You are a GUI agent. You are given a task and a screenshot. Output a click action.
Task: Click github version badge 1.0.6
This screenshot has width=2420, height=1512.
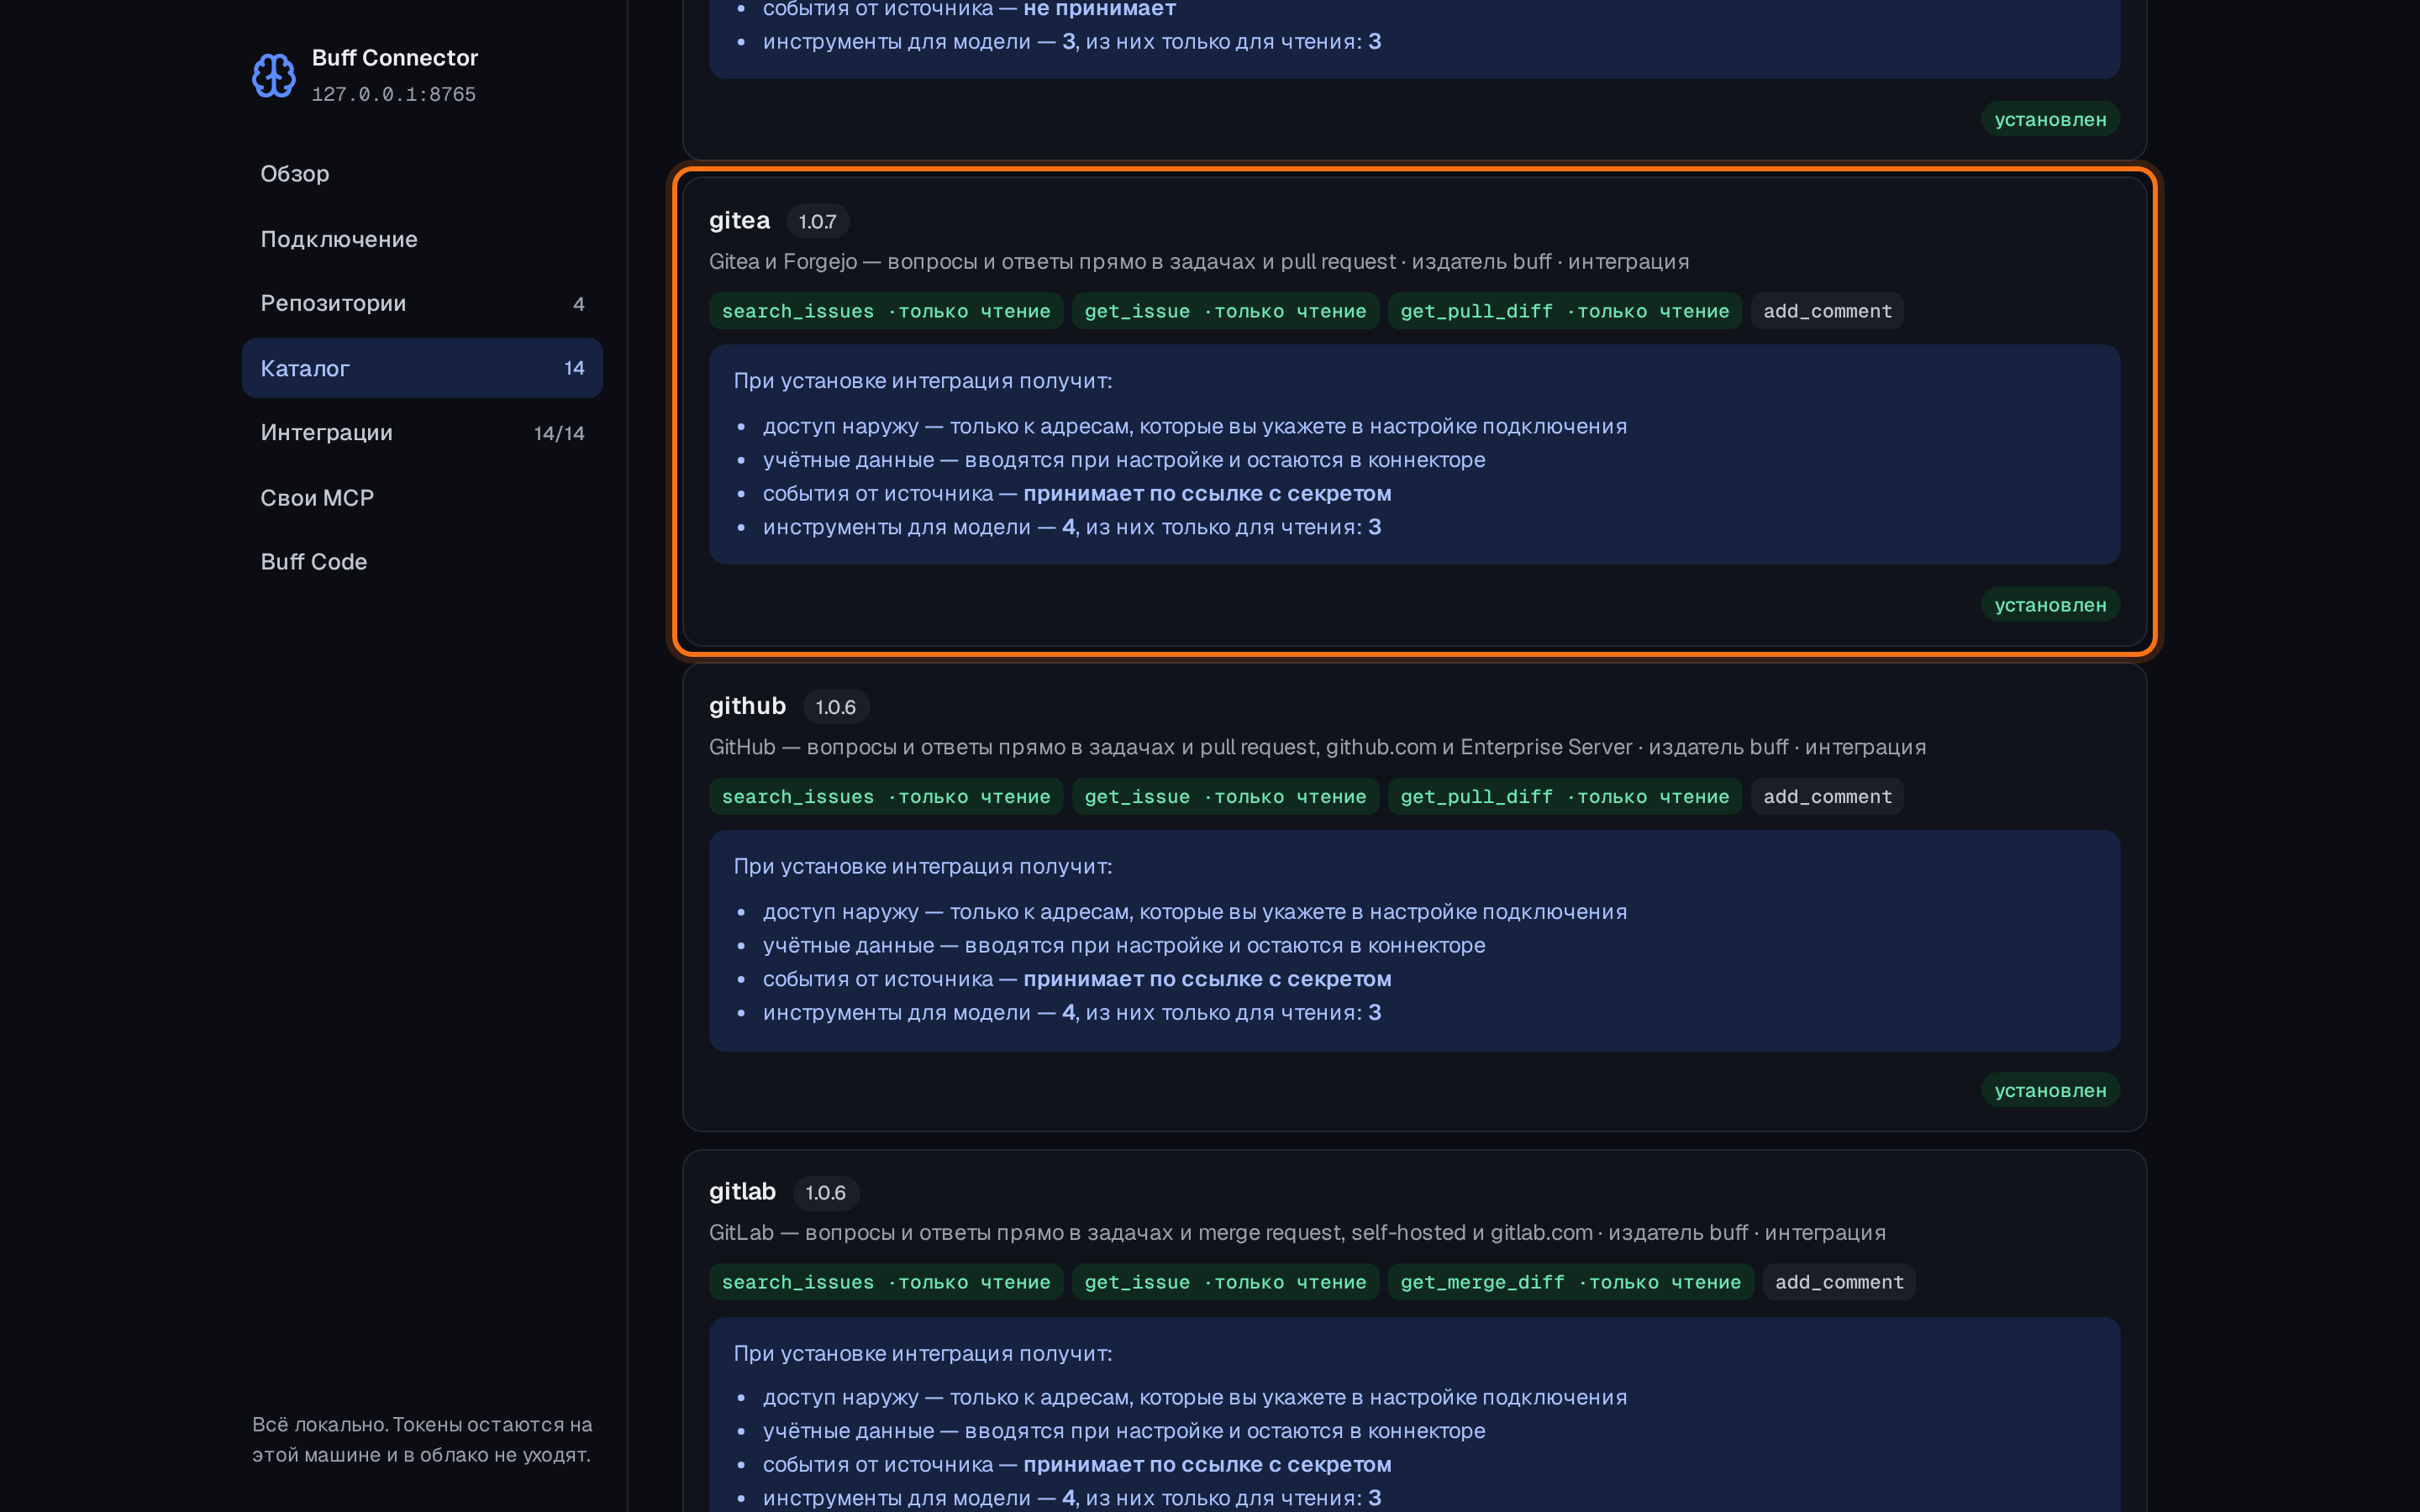[x=835, y=707]
